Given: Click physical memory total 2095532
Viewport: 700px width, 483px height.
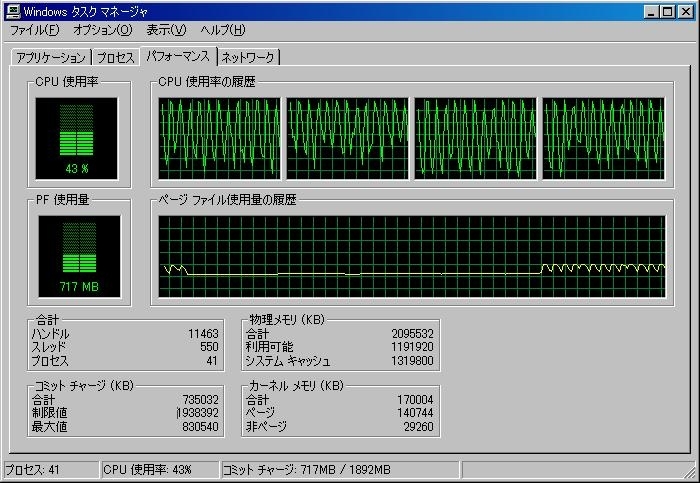Looking at the screenshot, I should pyautogui.click(x=412, y=333).
